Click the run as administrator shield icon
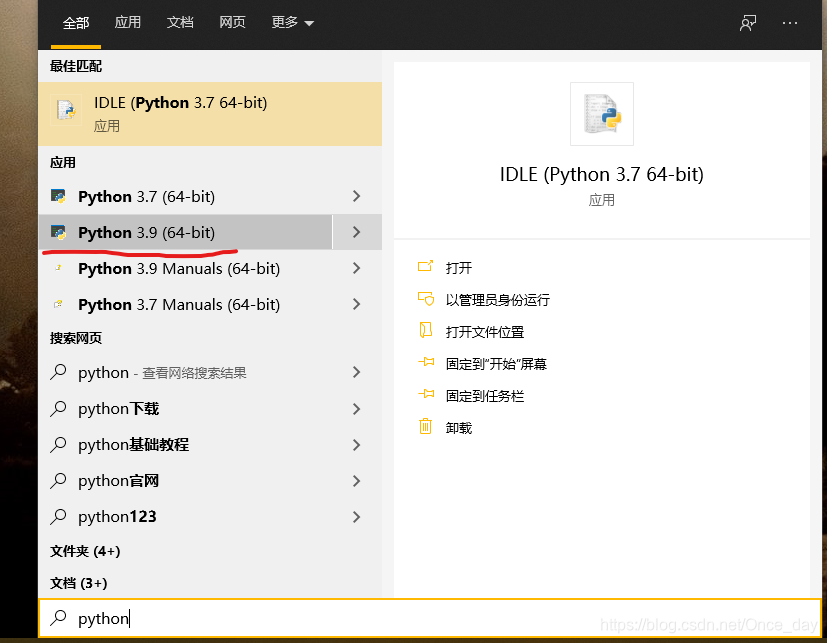The image size is (827, 643). (x=425, y=299)
